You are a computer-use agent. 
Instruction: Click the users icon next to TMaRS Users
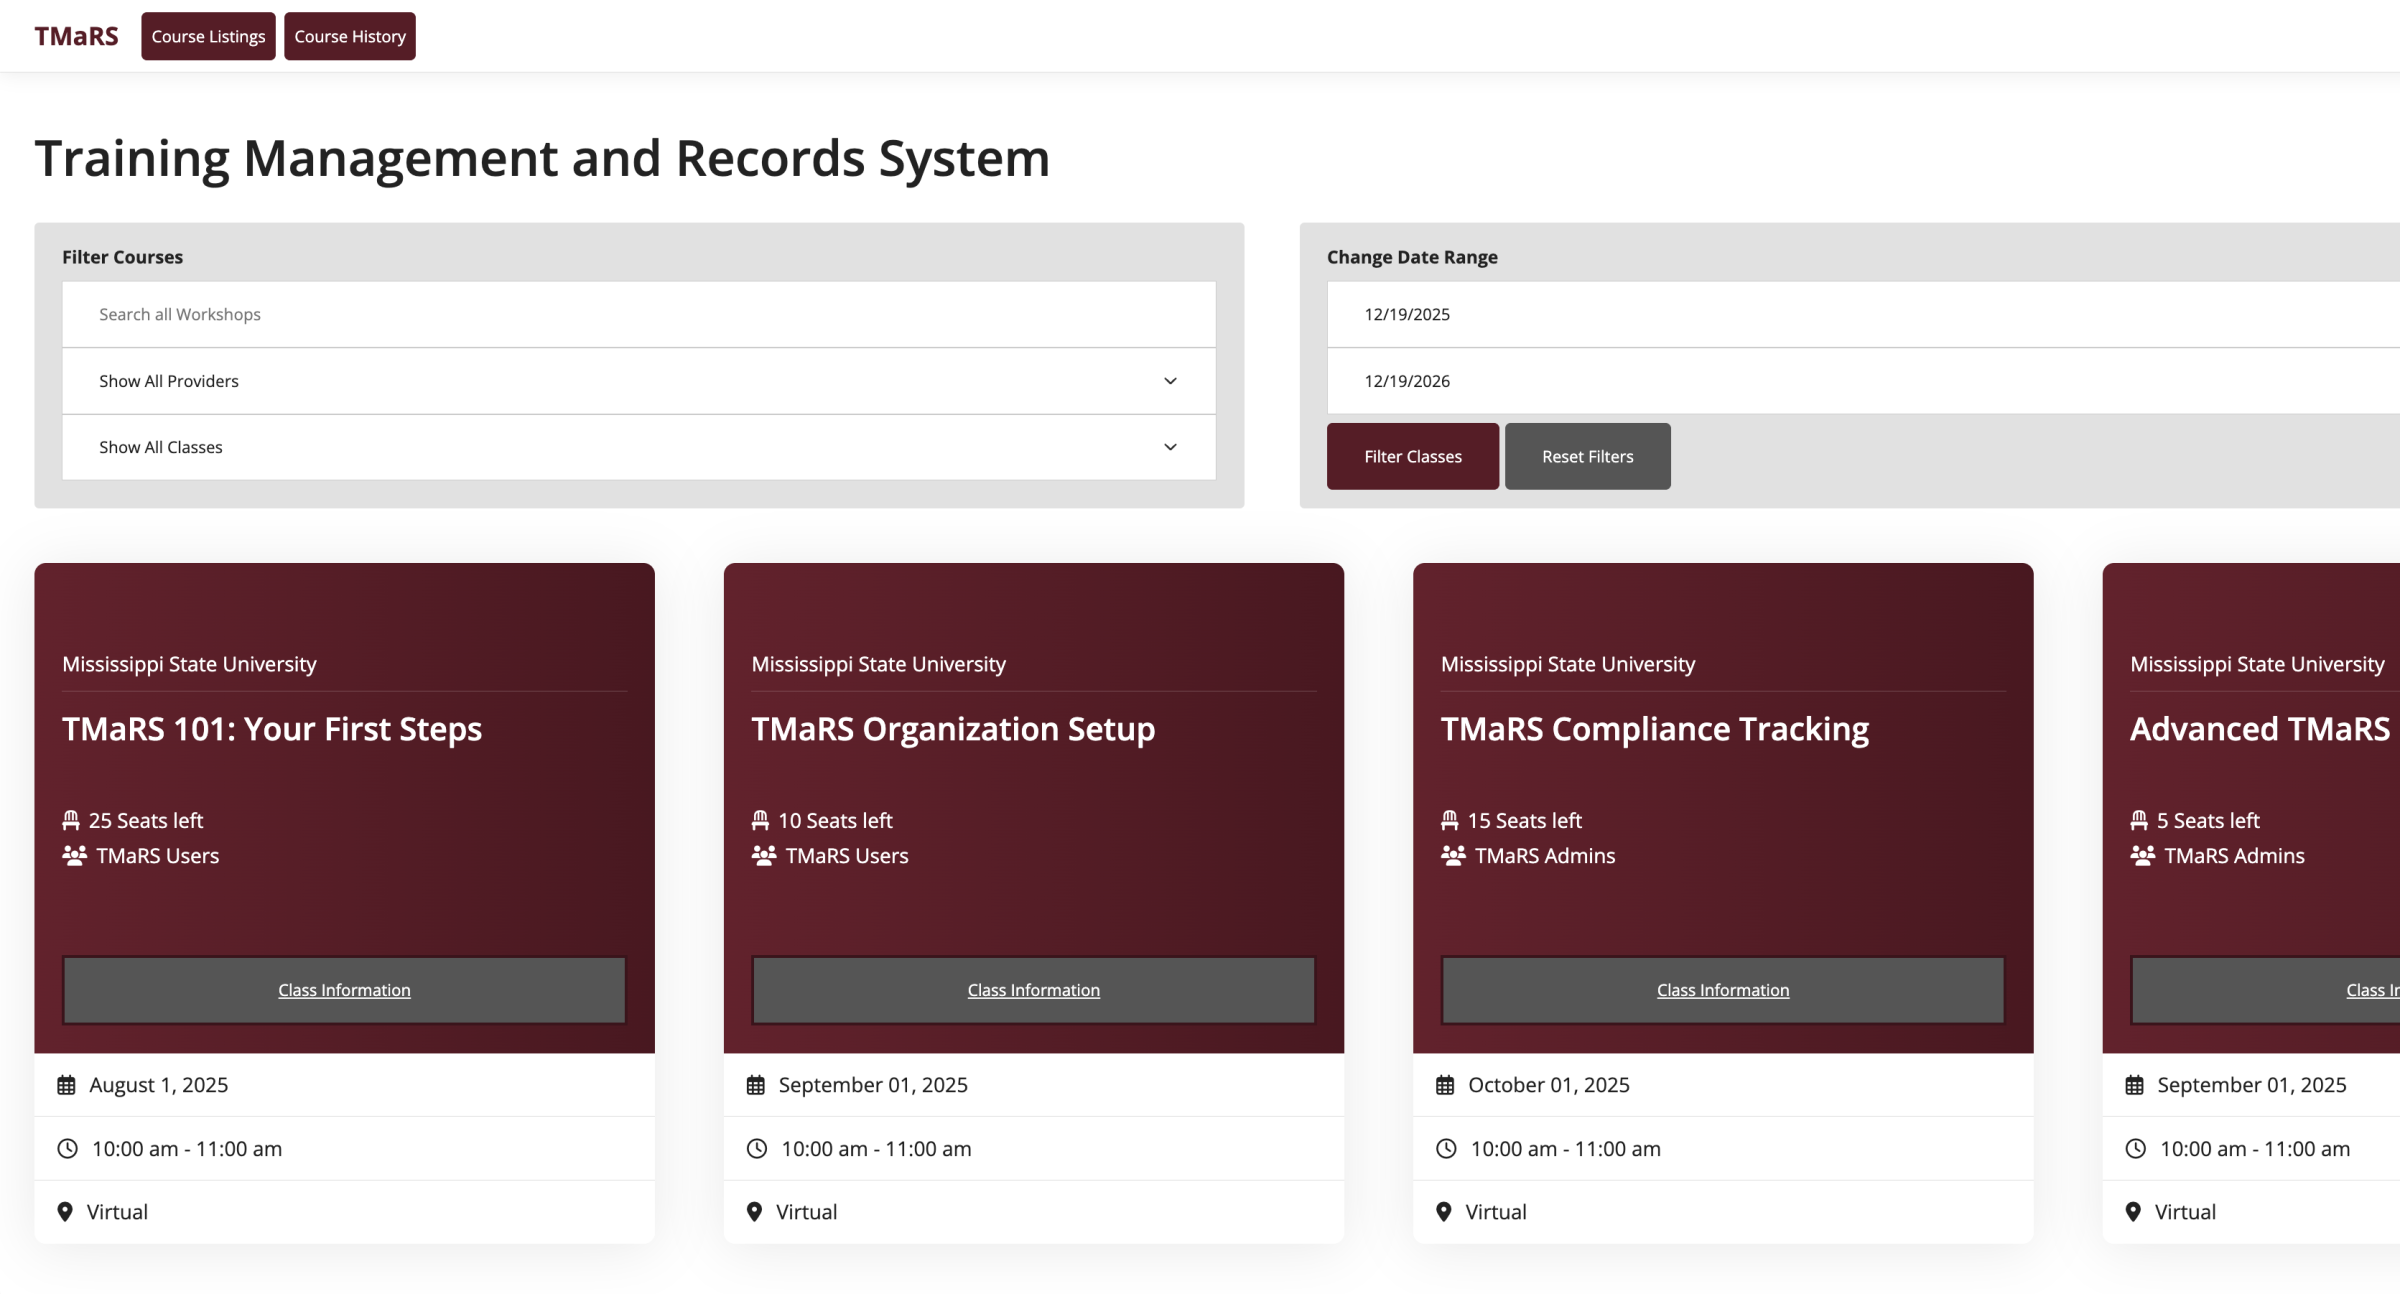click(x=73, y=856)
